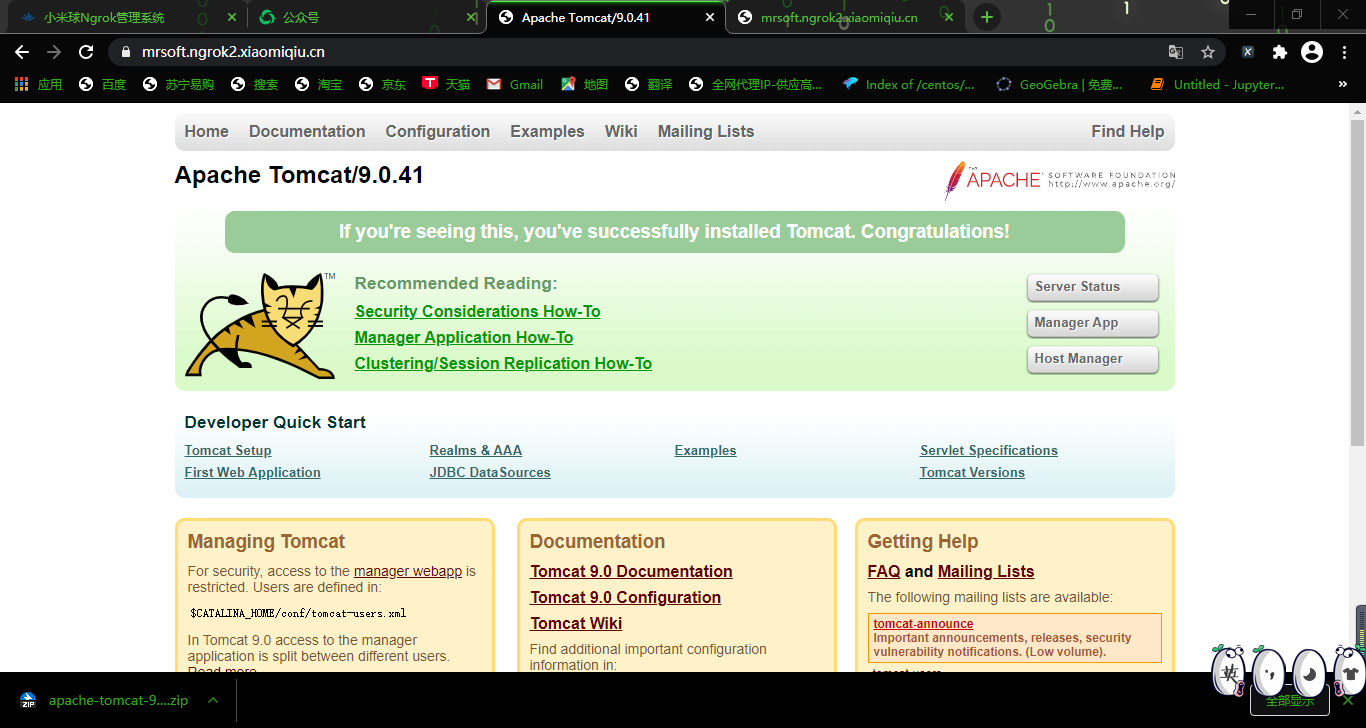Screen dimensions: 1366x728
Task: Click the address bar showing mrsoft.ngrok2.xiaomiqiu.cn
Action: (635, 52)
